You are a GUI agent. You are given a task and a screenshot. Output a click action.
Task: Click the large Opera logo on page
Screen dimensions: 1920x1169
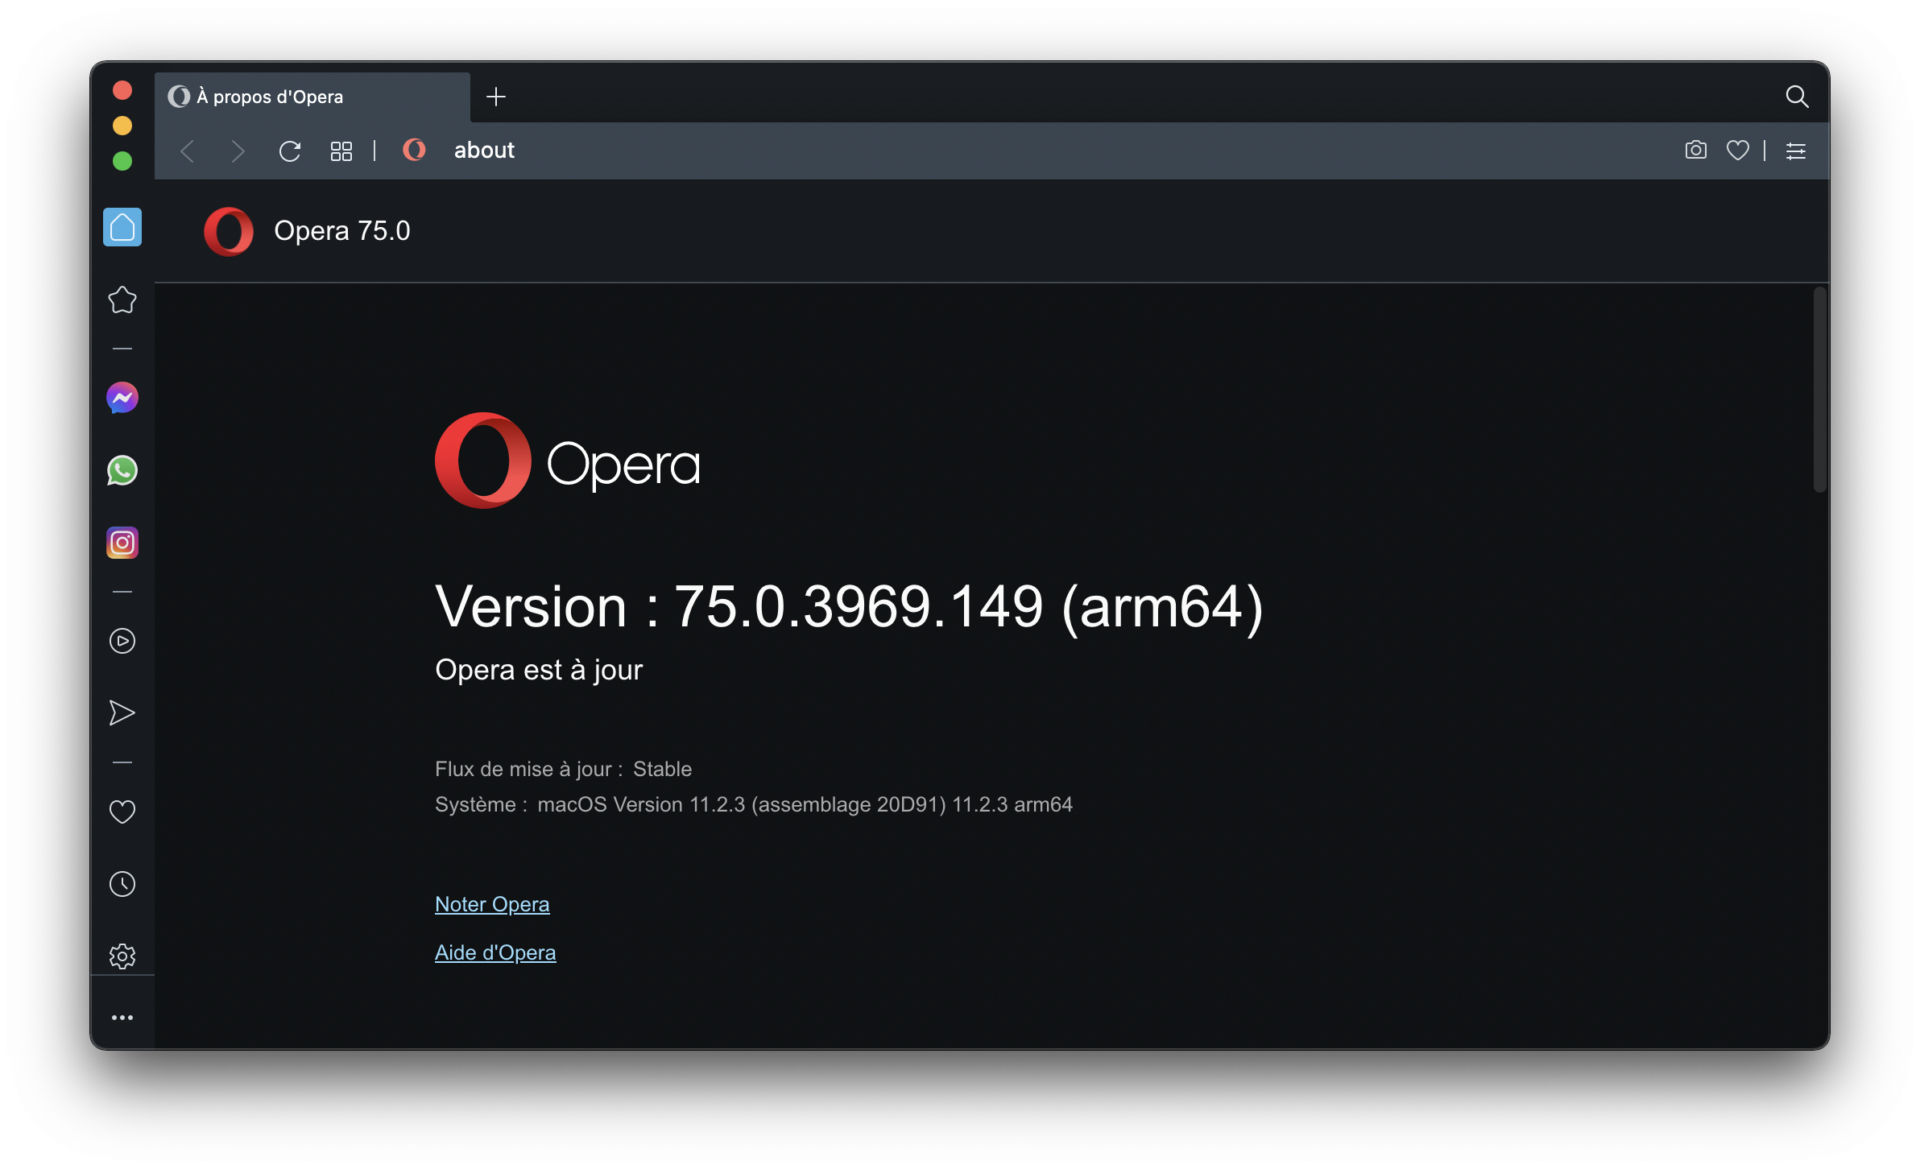[x=567, y=461]
